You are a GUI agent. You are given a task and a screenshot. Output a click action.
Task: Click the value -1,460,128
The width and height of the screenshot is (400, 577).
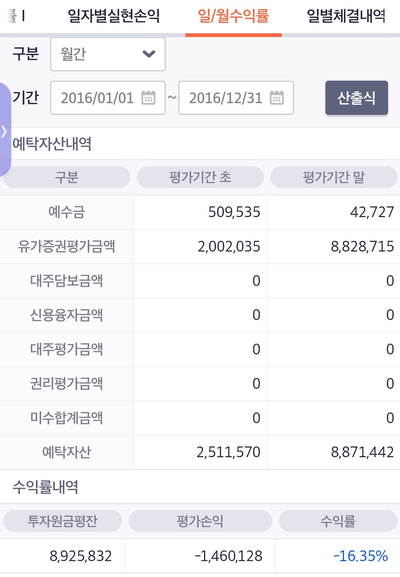point(229,556)
